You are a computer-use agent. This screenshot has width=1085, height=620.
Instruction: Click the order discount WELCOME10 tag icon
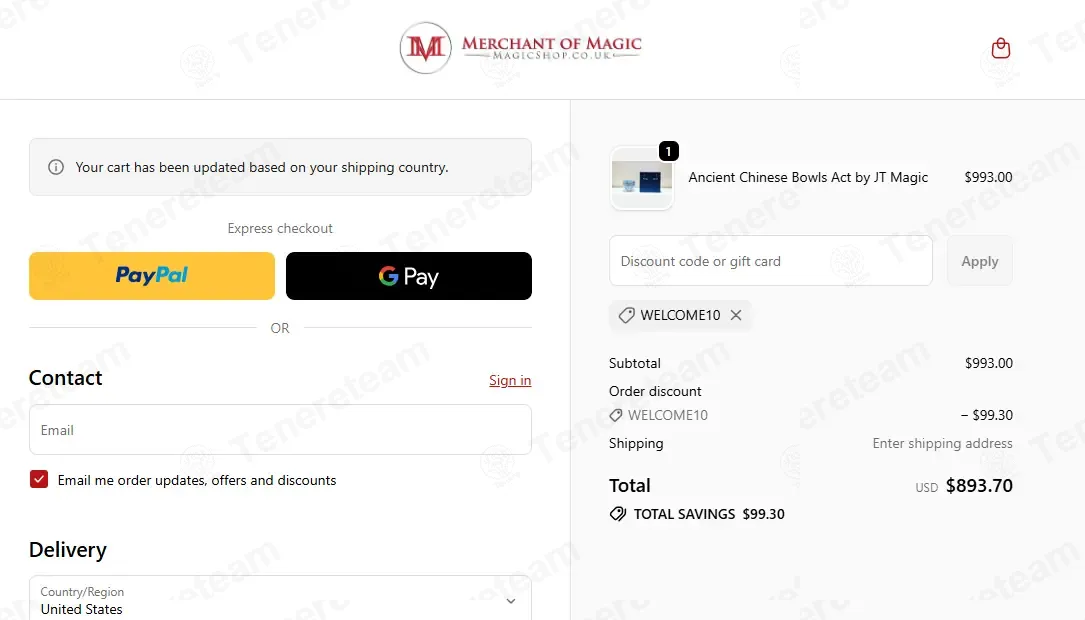point(616,415)
